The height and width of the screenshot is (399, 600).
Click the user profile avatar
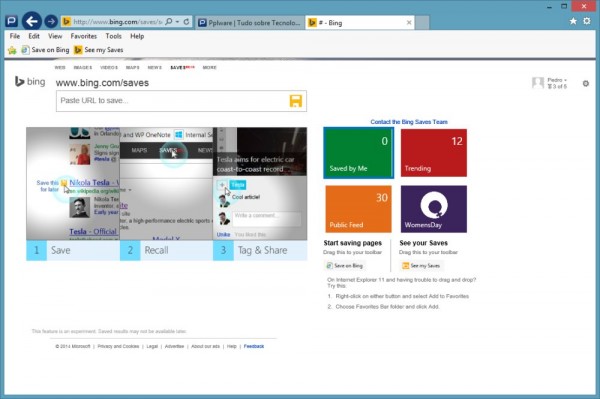coord(538,83)
